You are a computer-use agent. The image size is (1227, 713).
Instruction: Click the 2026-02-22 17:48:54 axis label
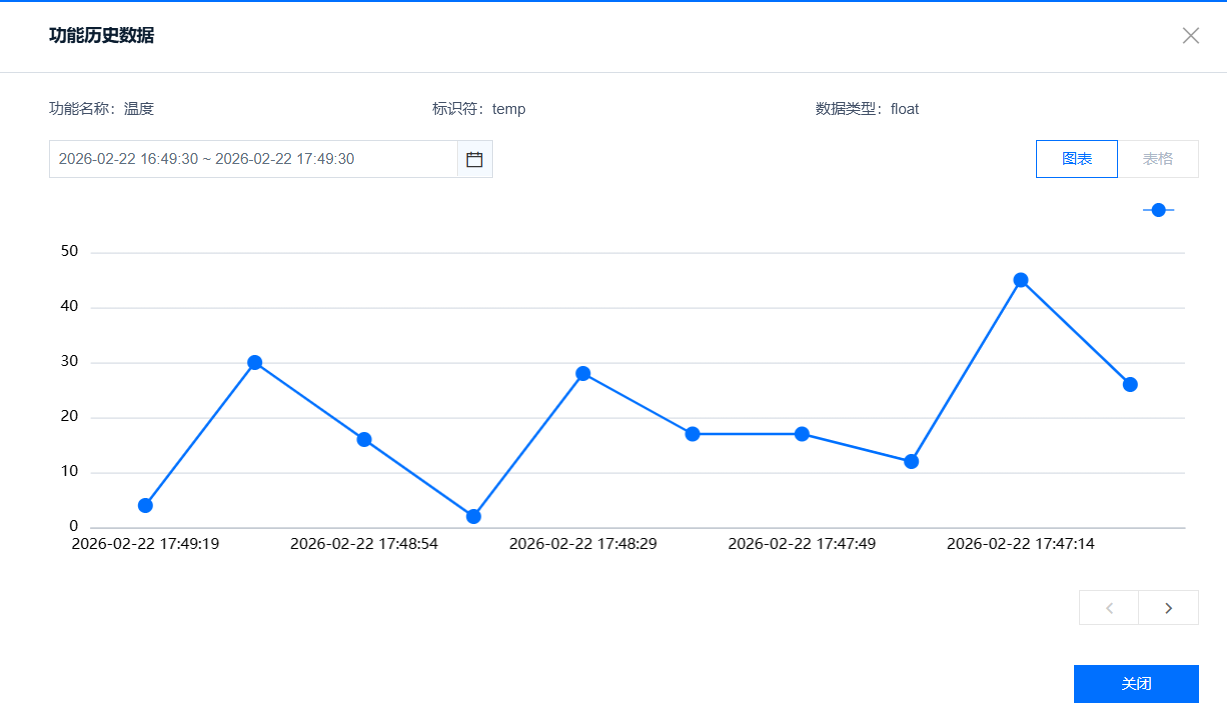point(364,544)
